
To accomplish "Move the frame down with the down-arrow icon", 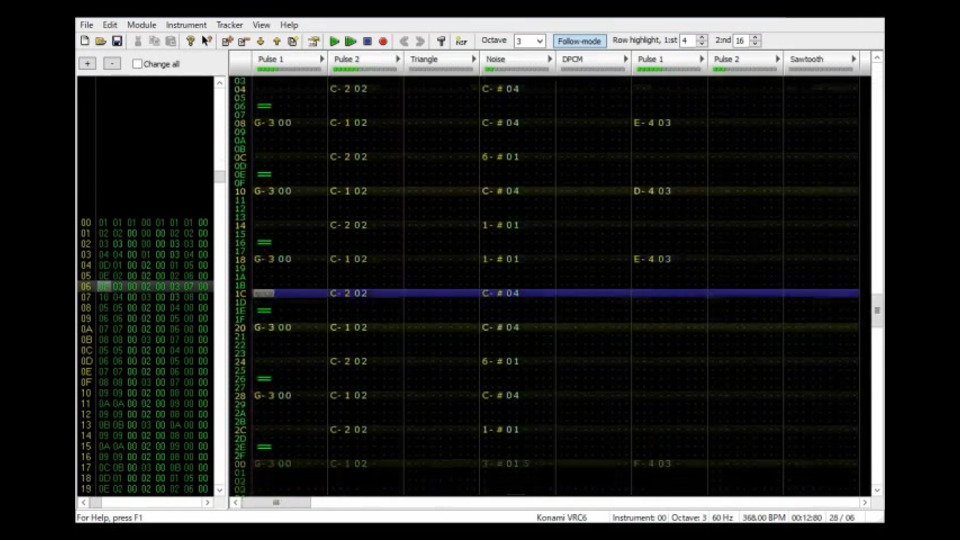I will (260, 41).
